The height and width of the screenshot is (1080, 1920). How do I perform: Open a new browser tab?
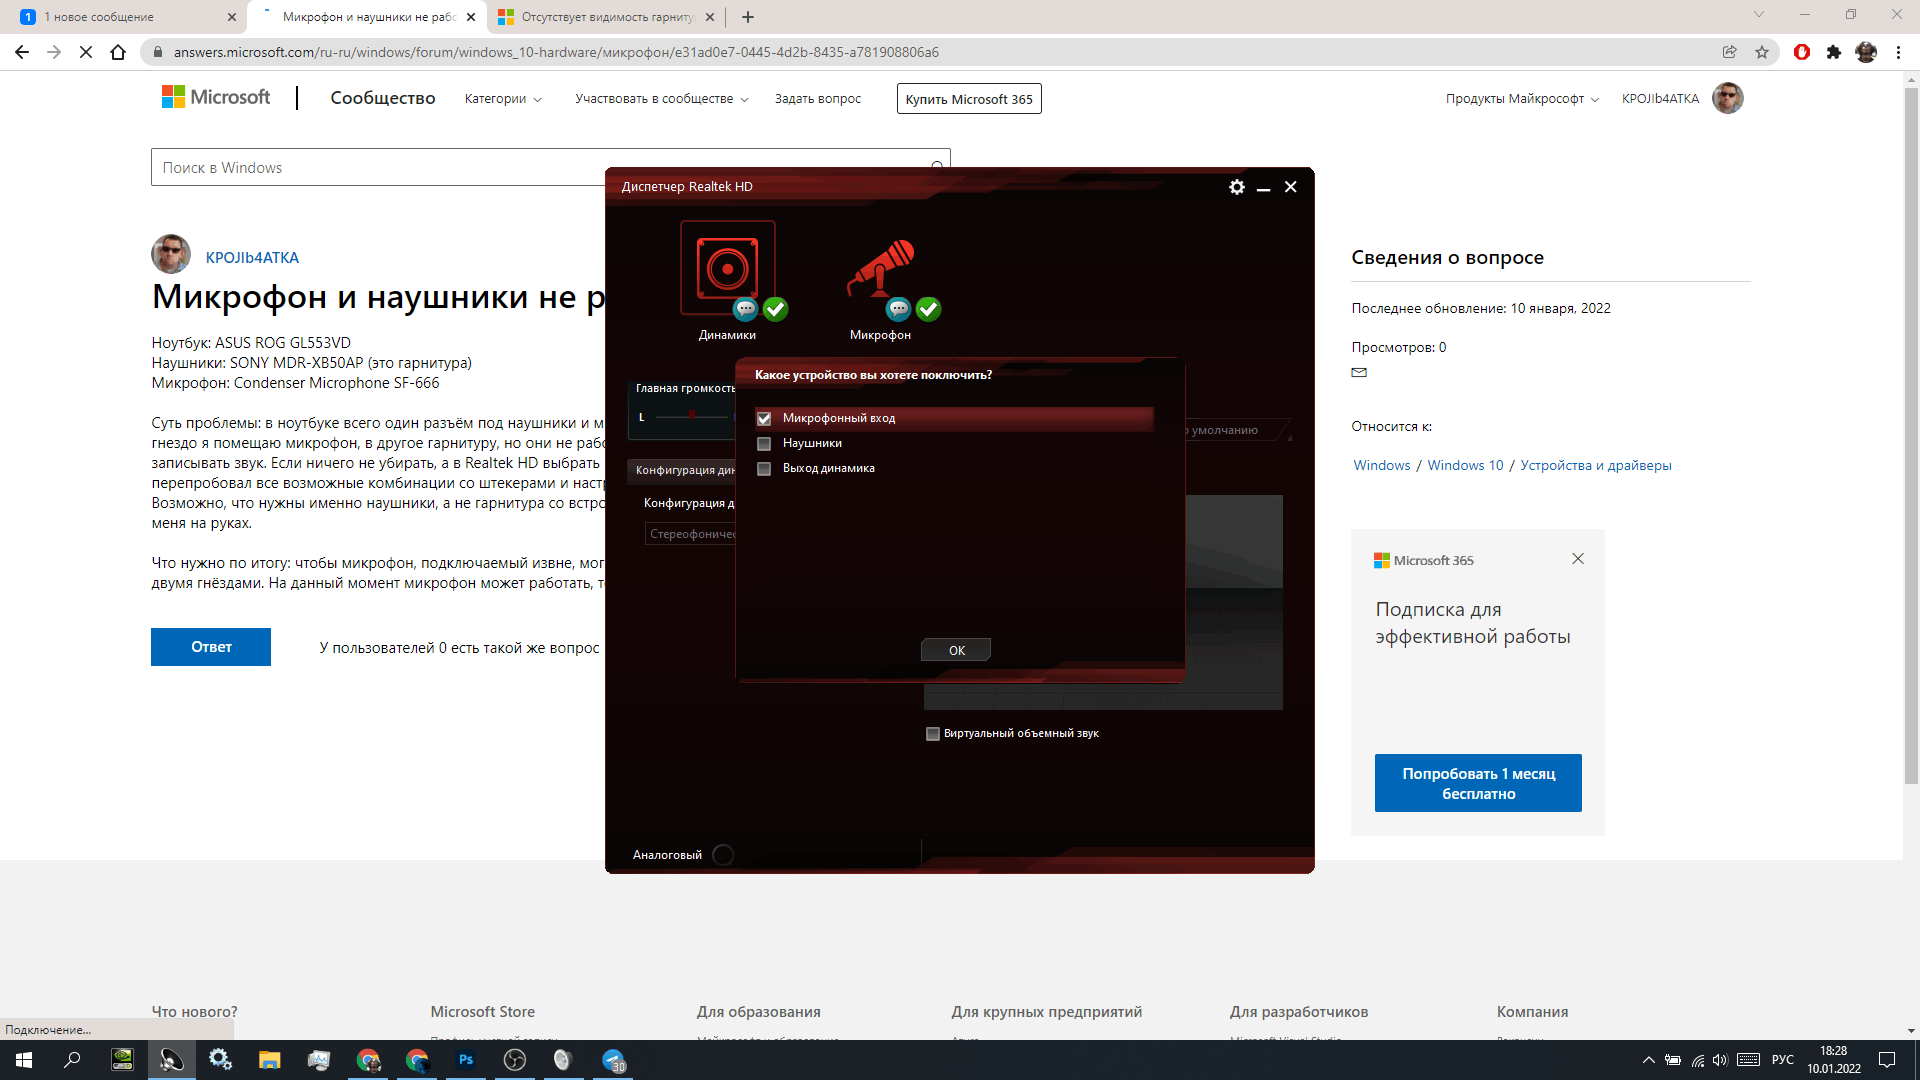tap(748, 17)
